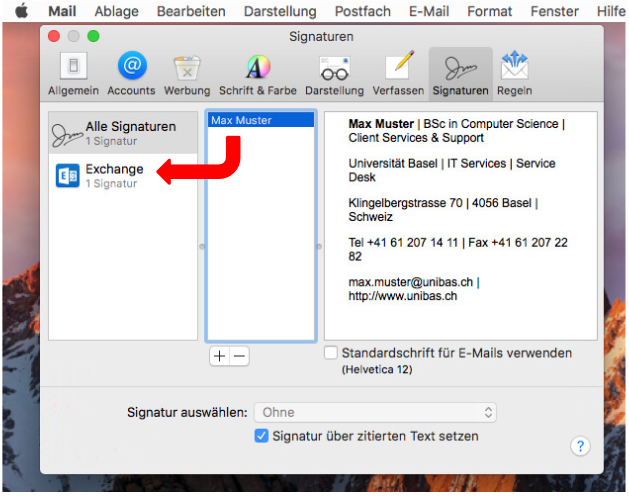
Task: Open the Darstellung preferences pane
Action: (334, 73)
